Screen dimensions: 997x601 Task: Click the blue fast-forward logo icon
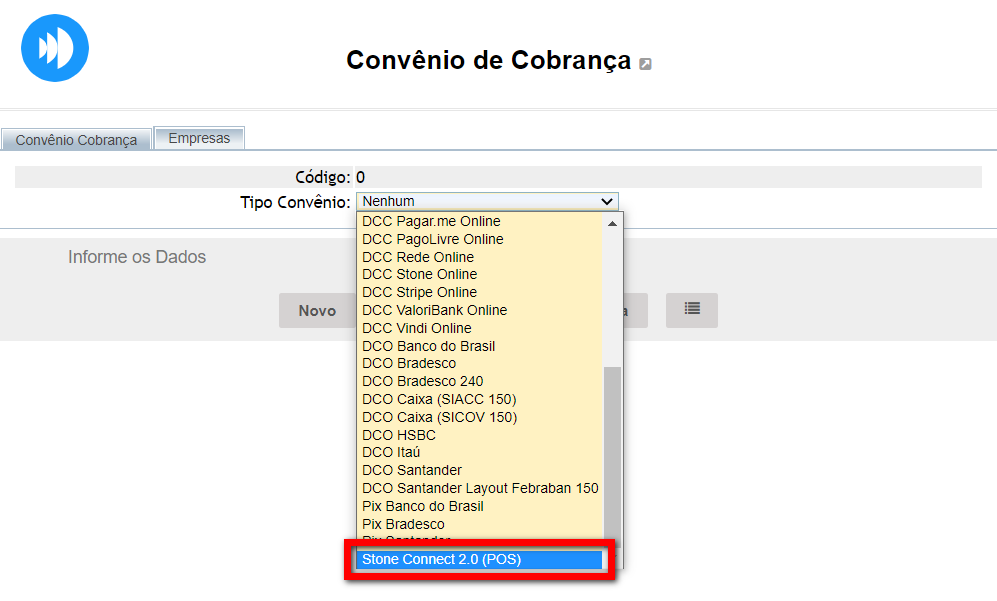(55, 48)
